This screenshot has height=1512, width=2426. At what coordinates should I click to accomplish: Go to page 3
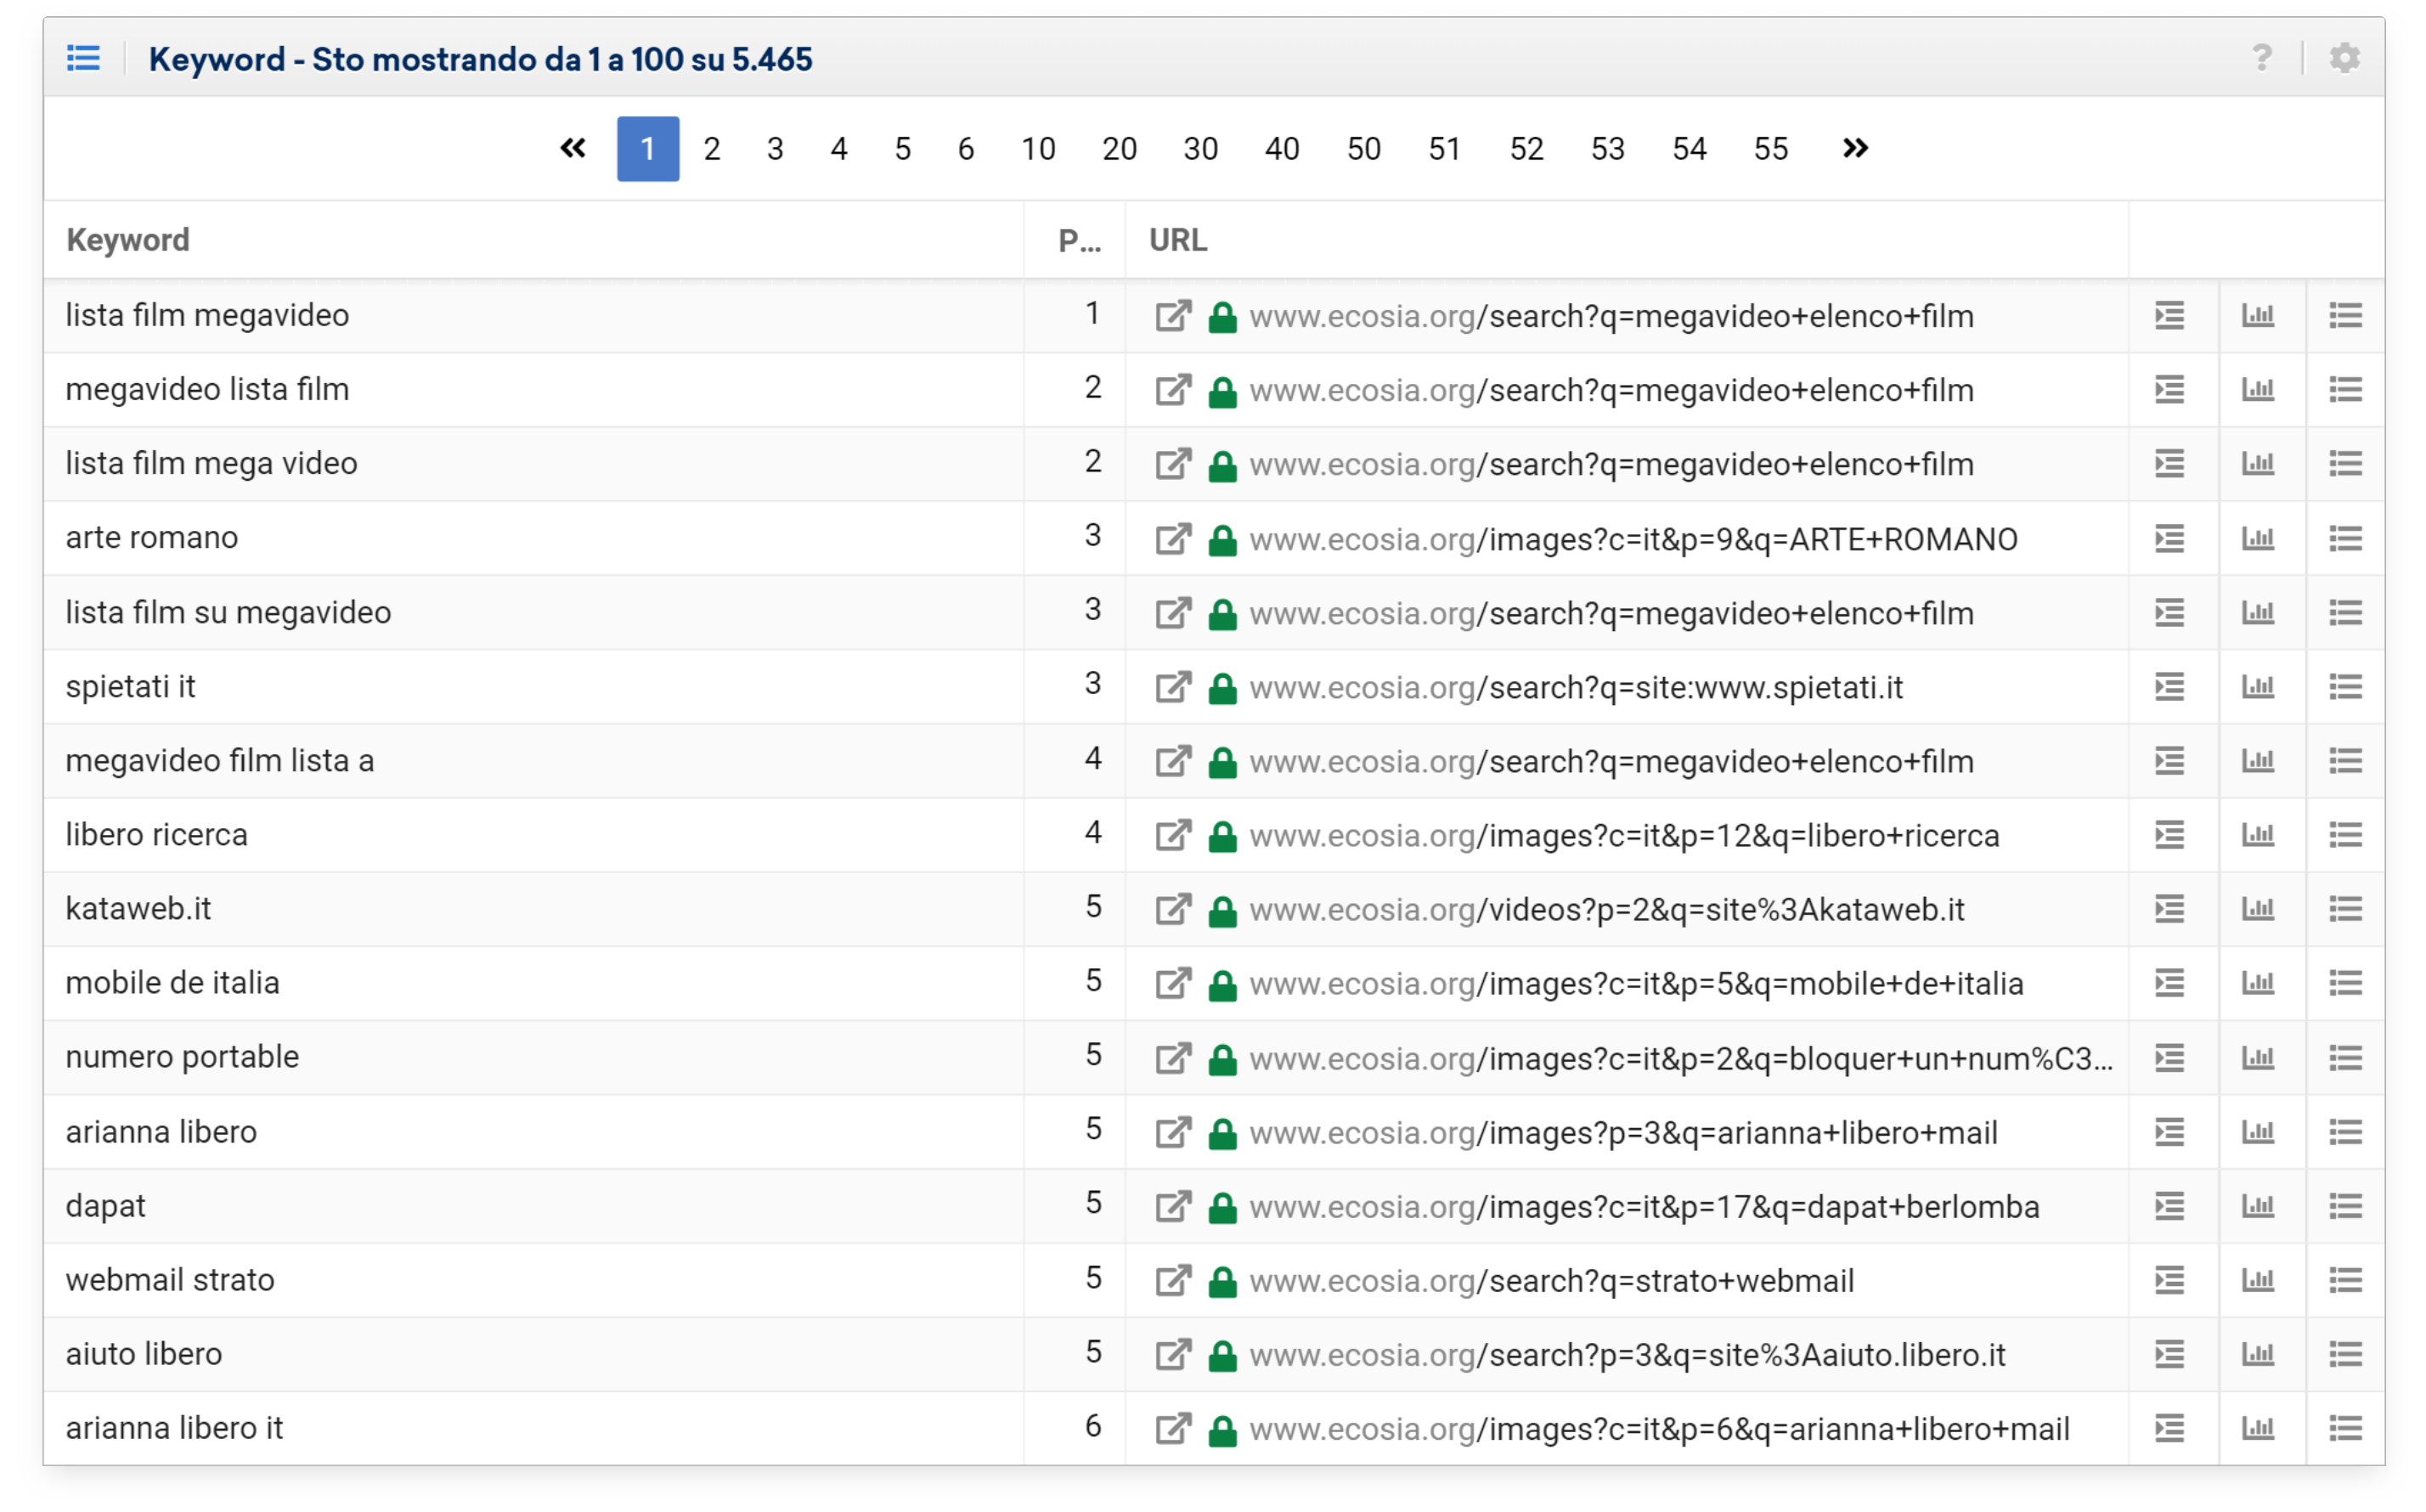pos(775,149)
